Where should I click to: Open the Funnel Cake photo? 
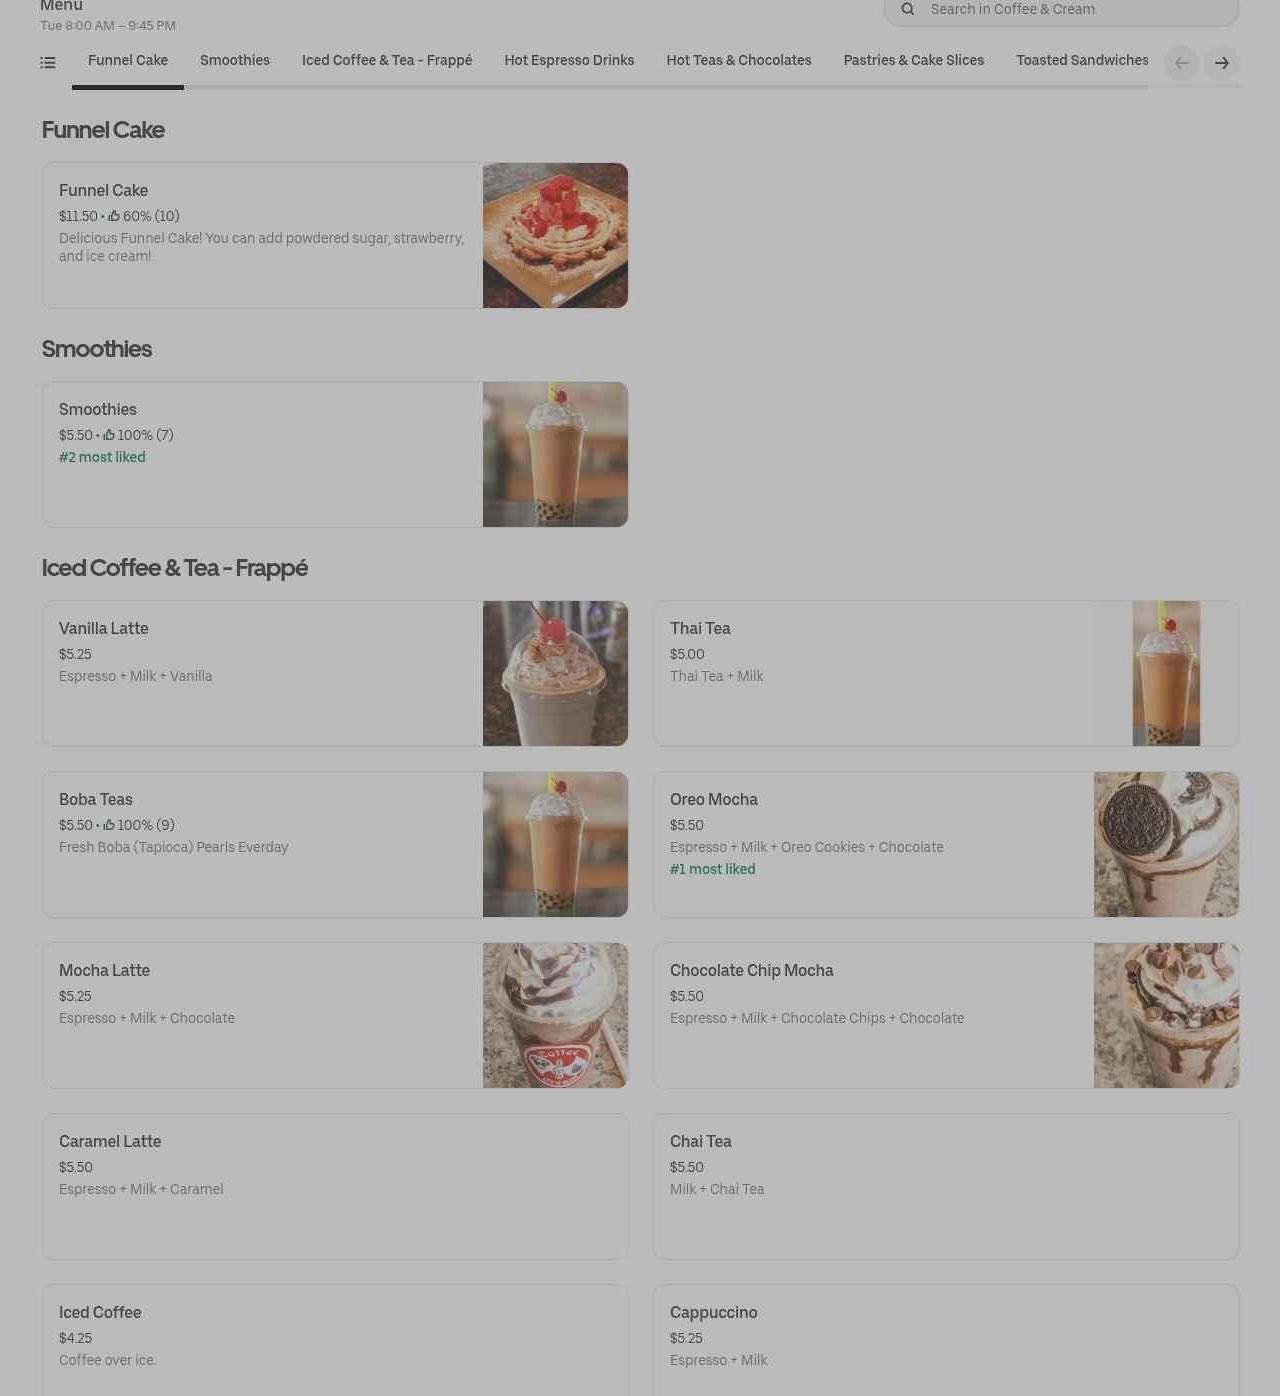(x=555, y=235)
